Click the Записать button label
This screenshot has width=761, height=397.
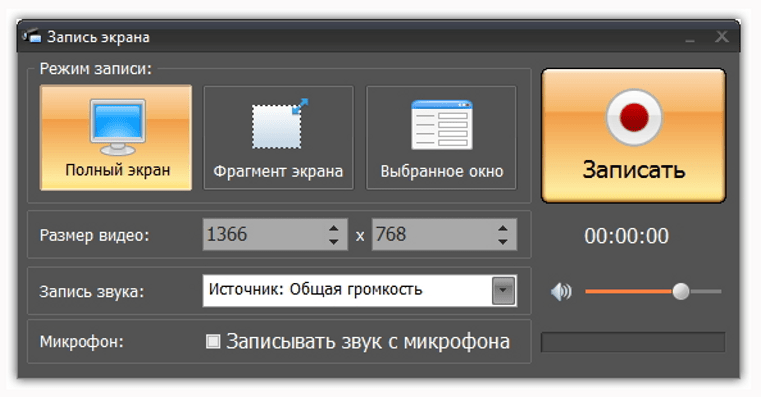[x=634, y=170]
